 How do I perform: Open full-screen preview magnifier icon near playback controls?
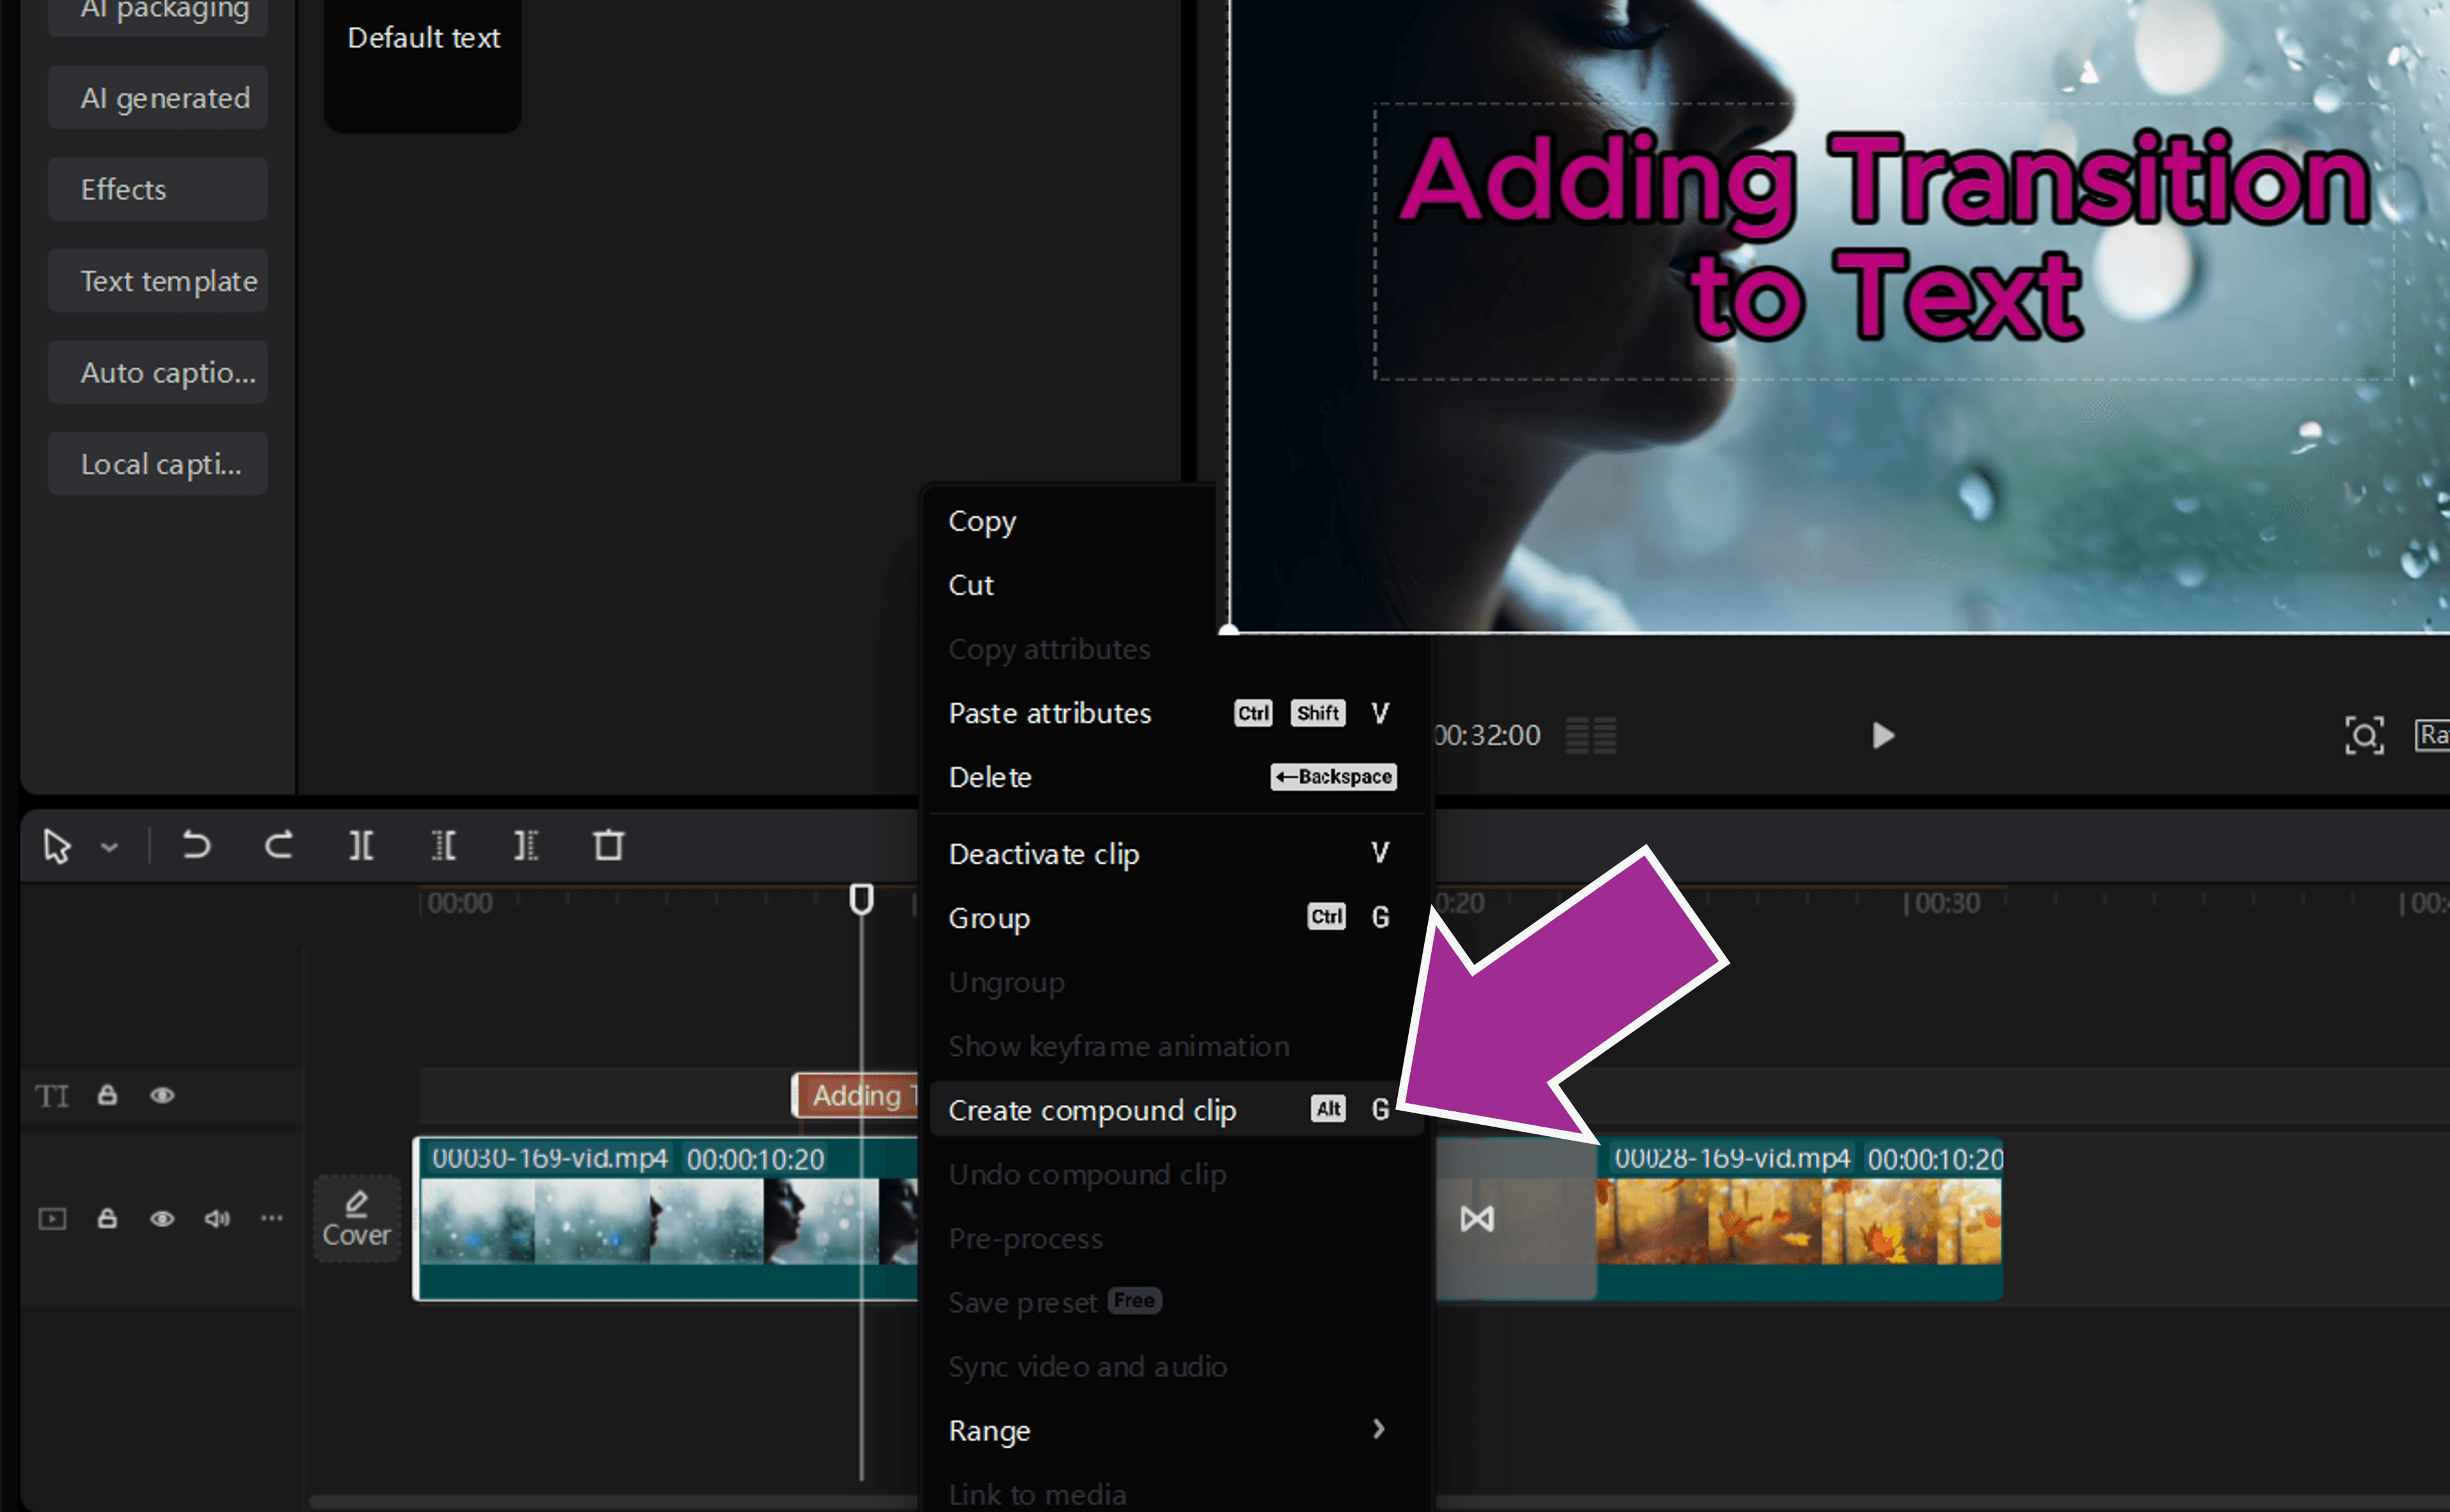pyautogui.click(x=2365, y=736)
